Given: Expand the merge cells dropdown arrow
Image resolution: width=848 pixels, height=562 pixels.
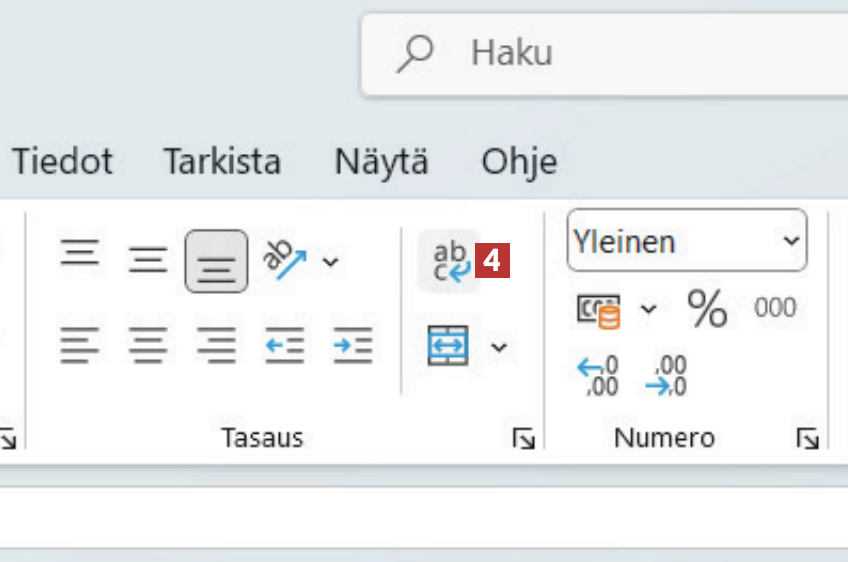Looking at the screenshot, I should tap(498, 347).
